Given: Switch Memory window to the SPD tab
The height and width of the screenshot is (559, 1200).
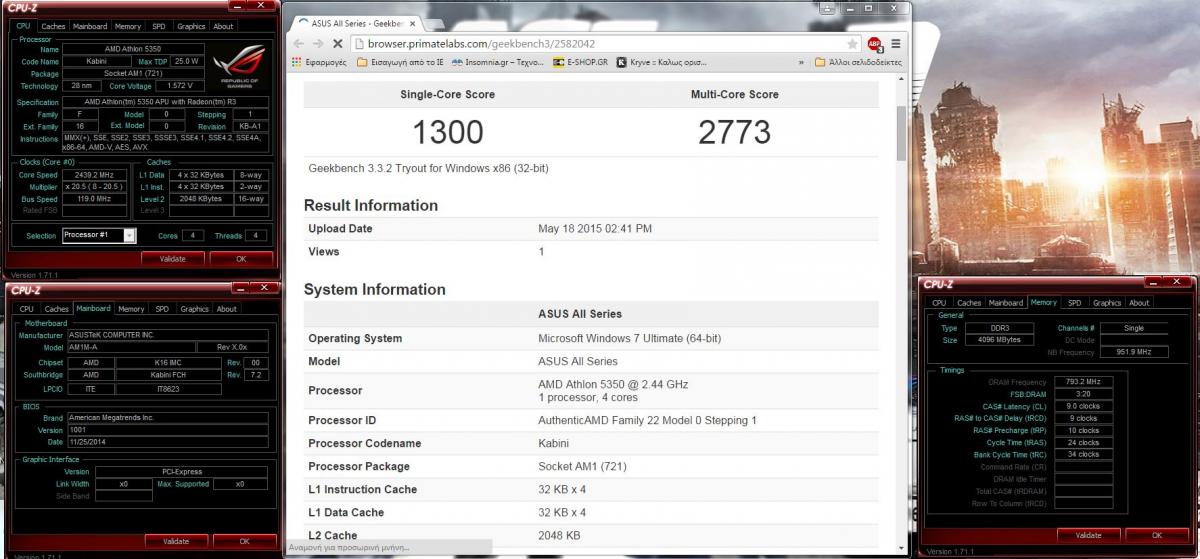Looking at the screenshot, I should (x=1074, y=302).
